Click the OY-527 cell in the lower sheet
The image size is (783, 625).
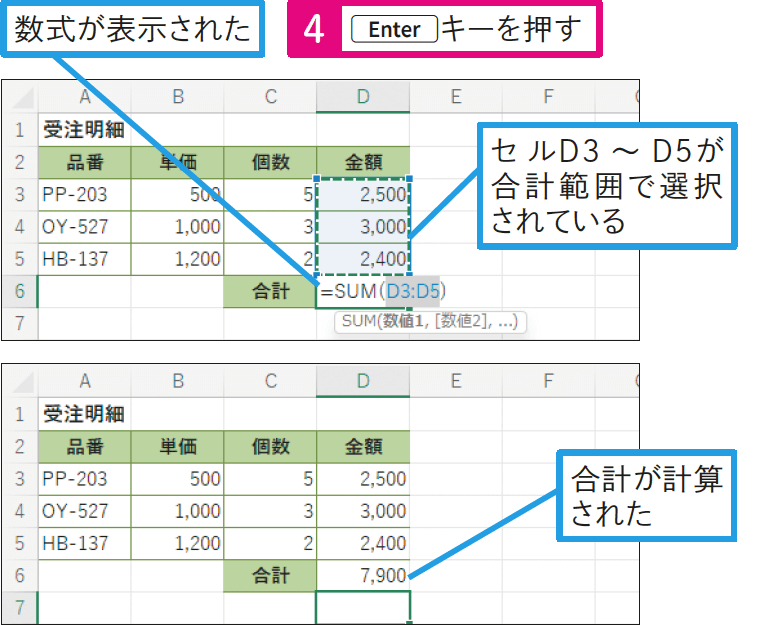click(85, 511)
